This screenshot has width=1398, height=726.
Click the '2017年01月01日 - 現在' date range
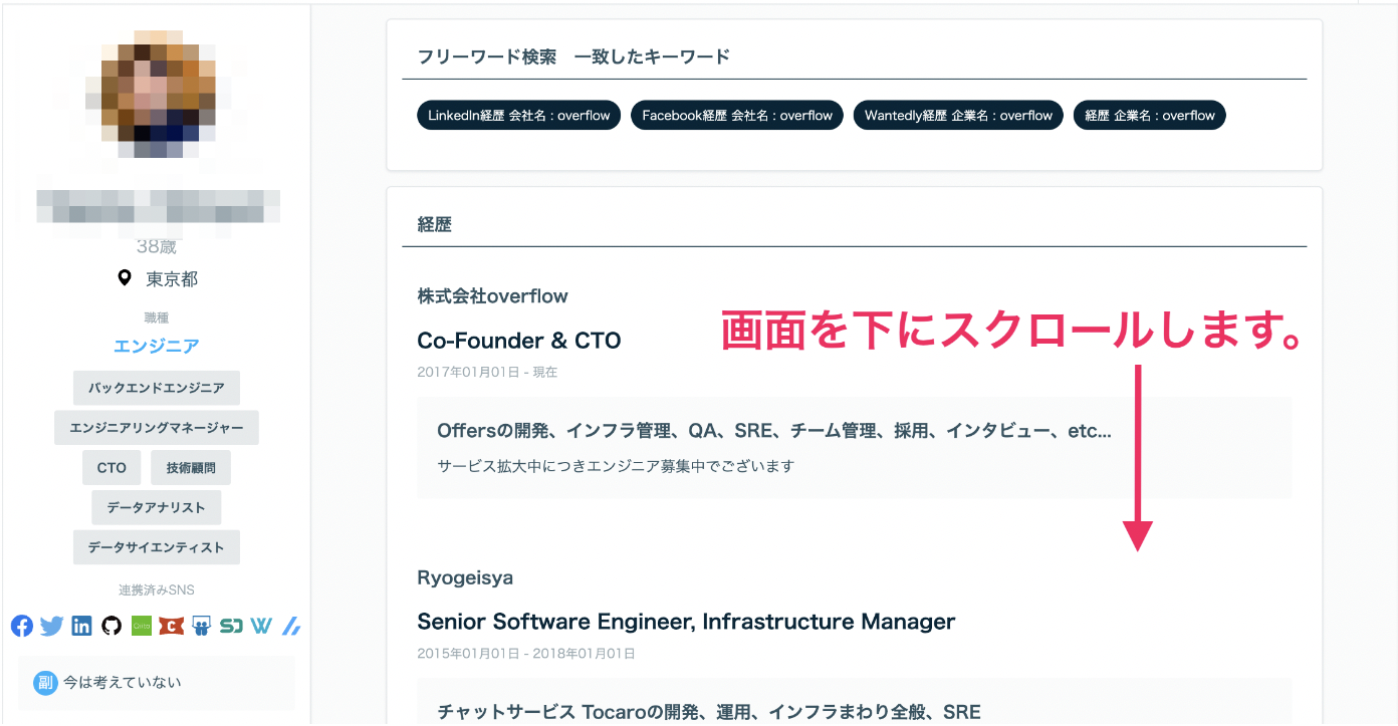click(487, 372)
